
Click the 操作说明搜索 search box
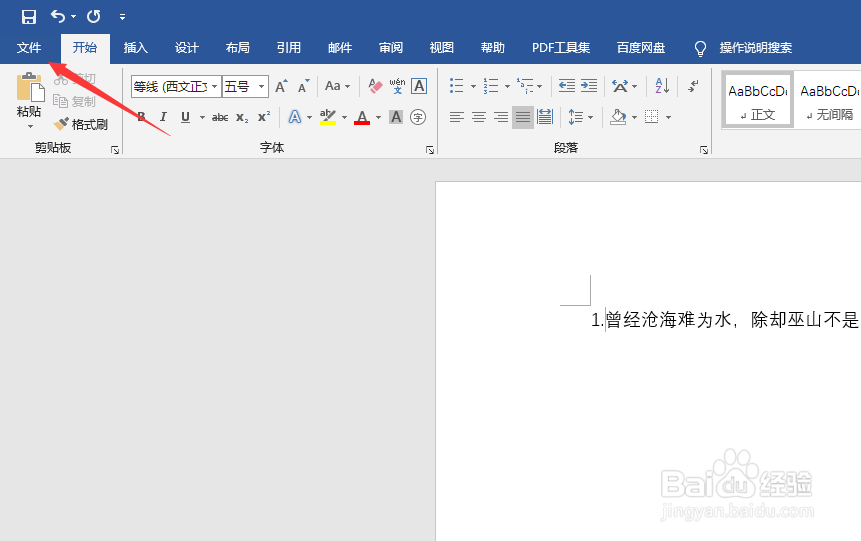coord(756,48)
